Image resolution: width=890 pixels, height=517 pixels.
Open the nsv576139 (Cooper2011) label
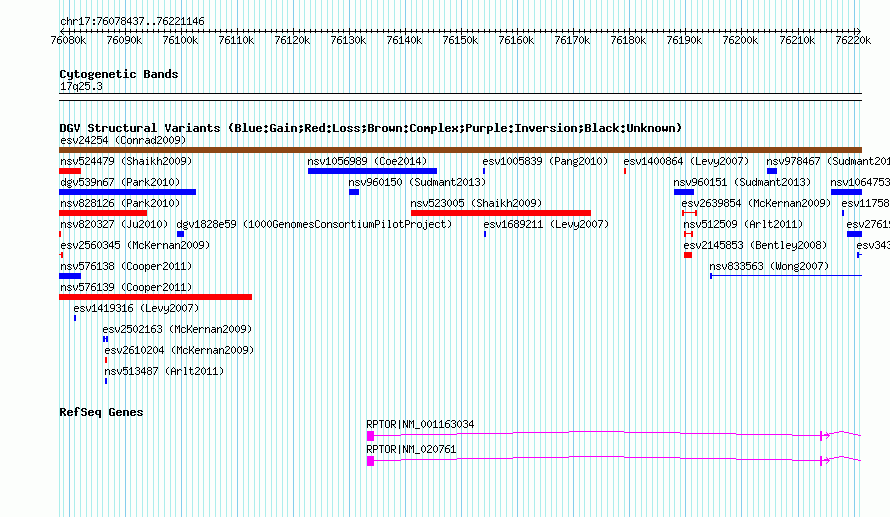coord(126,287)
